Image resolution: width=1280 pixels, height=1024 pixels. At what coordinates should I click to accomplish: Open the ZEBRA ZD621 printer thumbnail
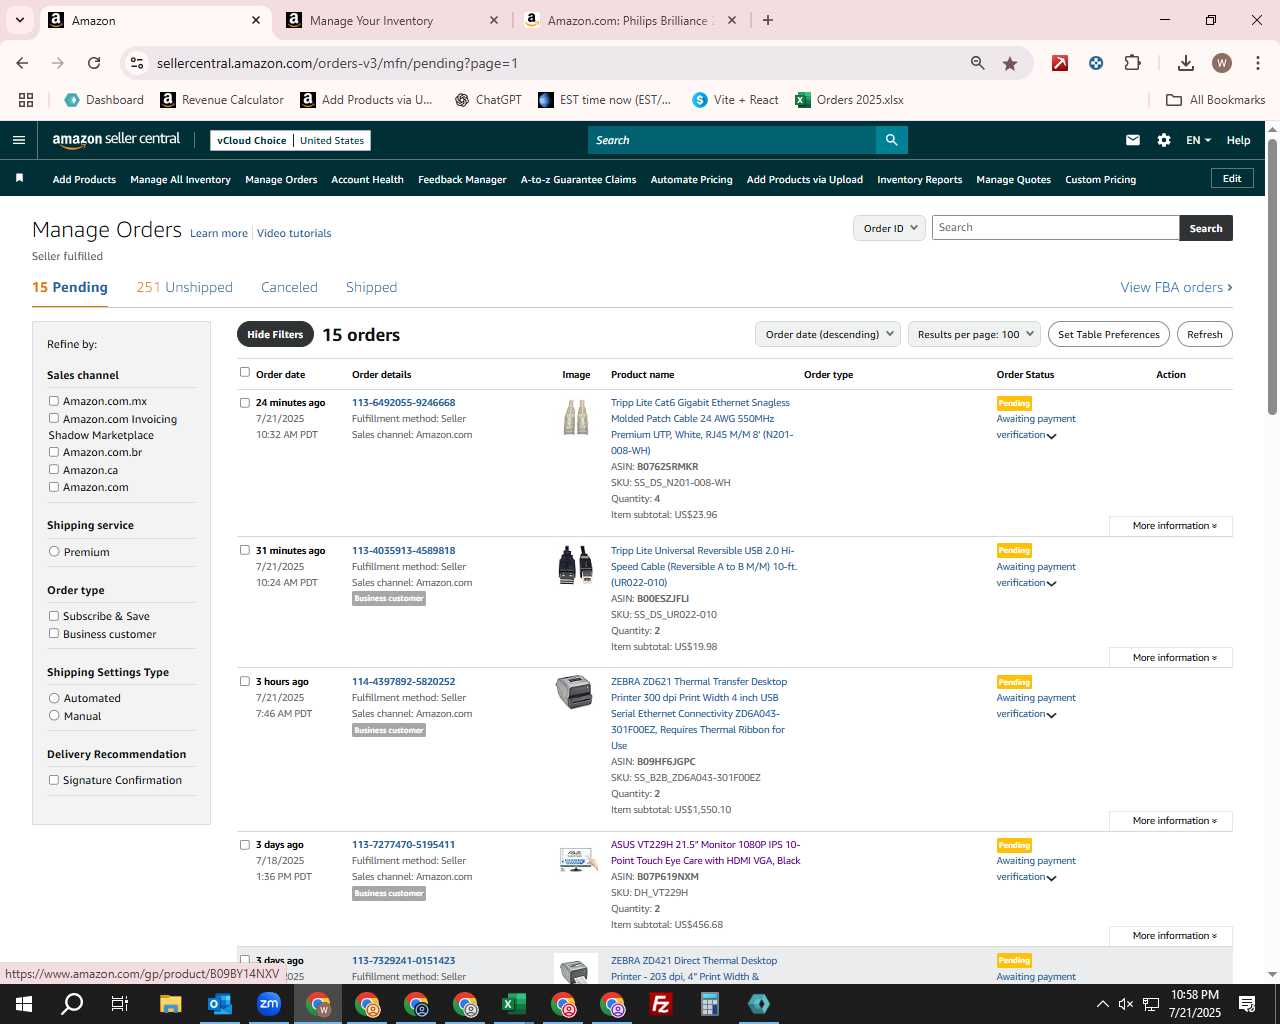click(x=575, y=692)
